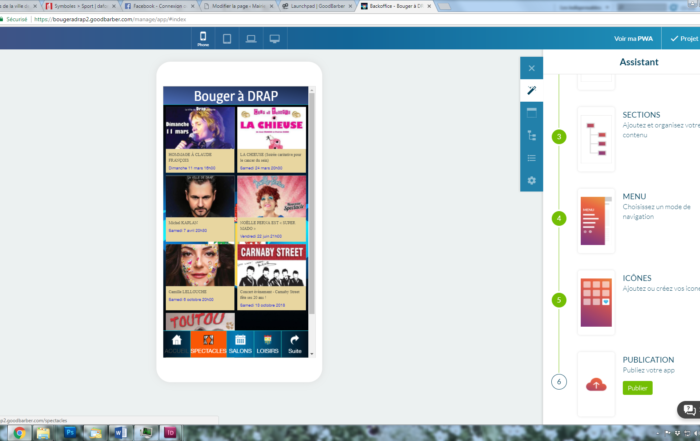The image size is (700, 441).
Task: Switch preview to tablet view
Action: click(x=227, y=39)
